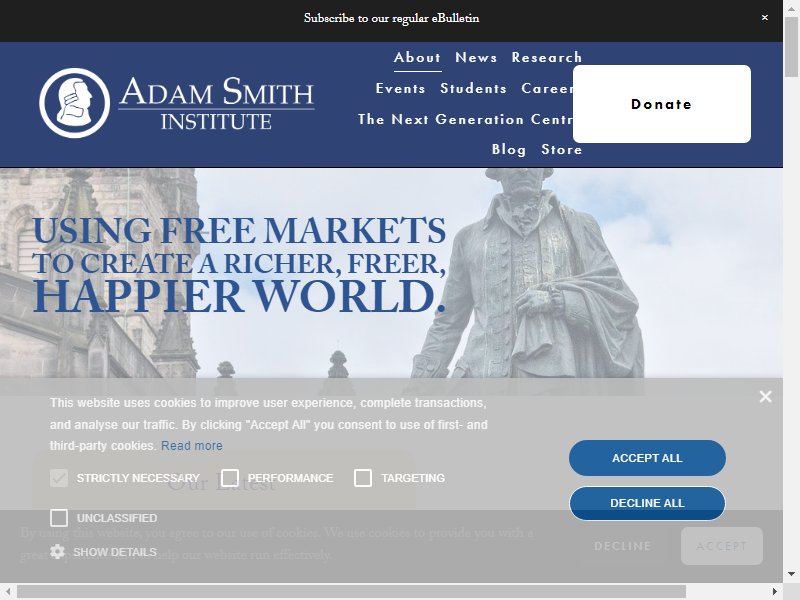Open the News menu item
Viewport: 800px width, 600px height.
click(x=476, y=57)
